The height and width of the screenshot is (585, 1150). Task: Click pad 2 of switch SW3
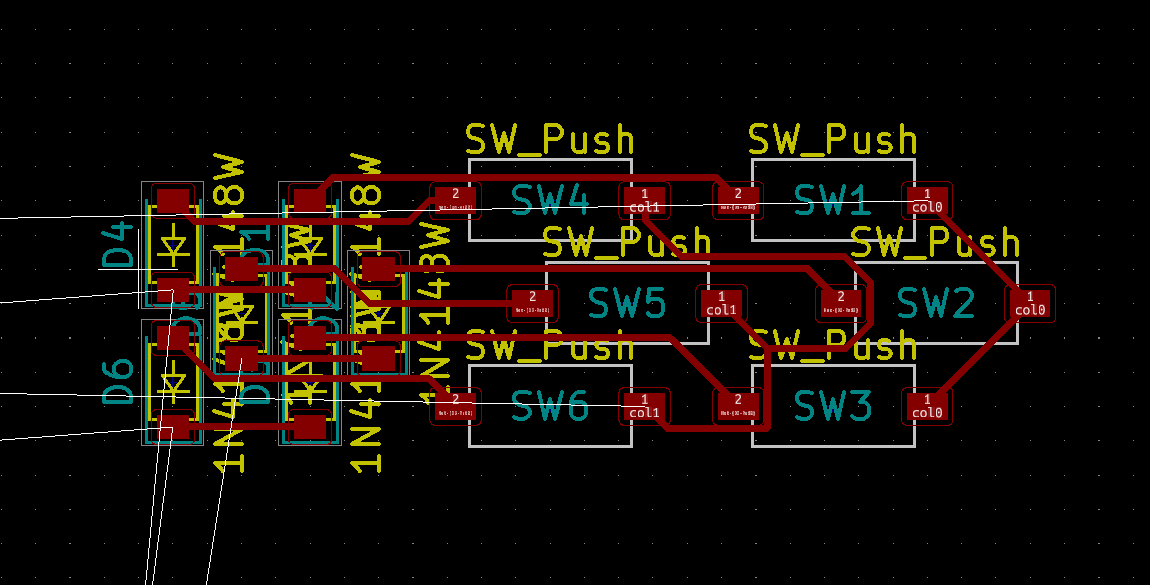click(738, 406)
